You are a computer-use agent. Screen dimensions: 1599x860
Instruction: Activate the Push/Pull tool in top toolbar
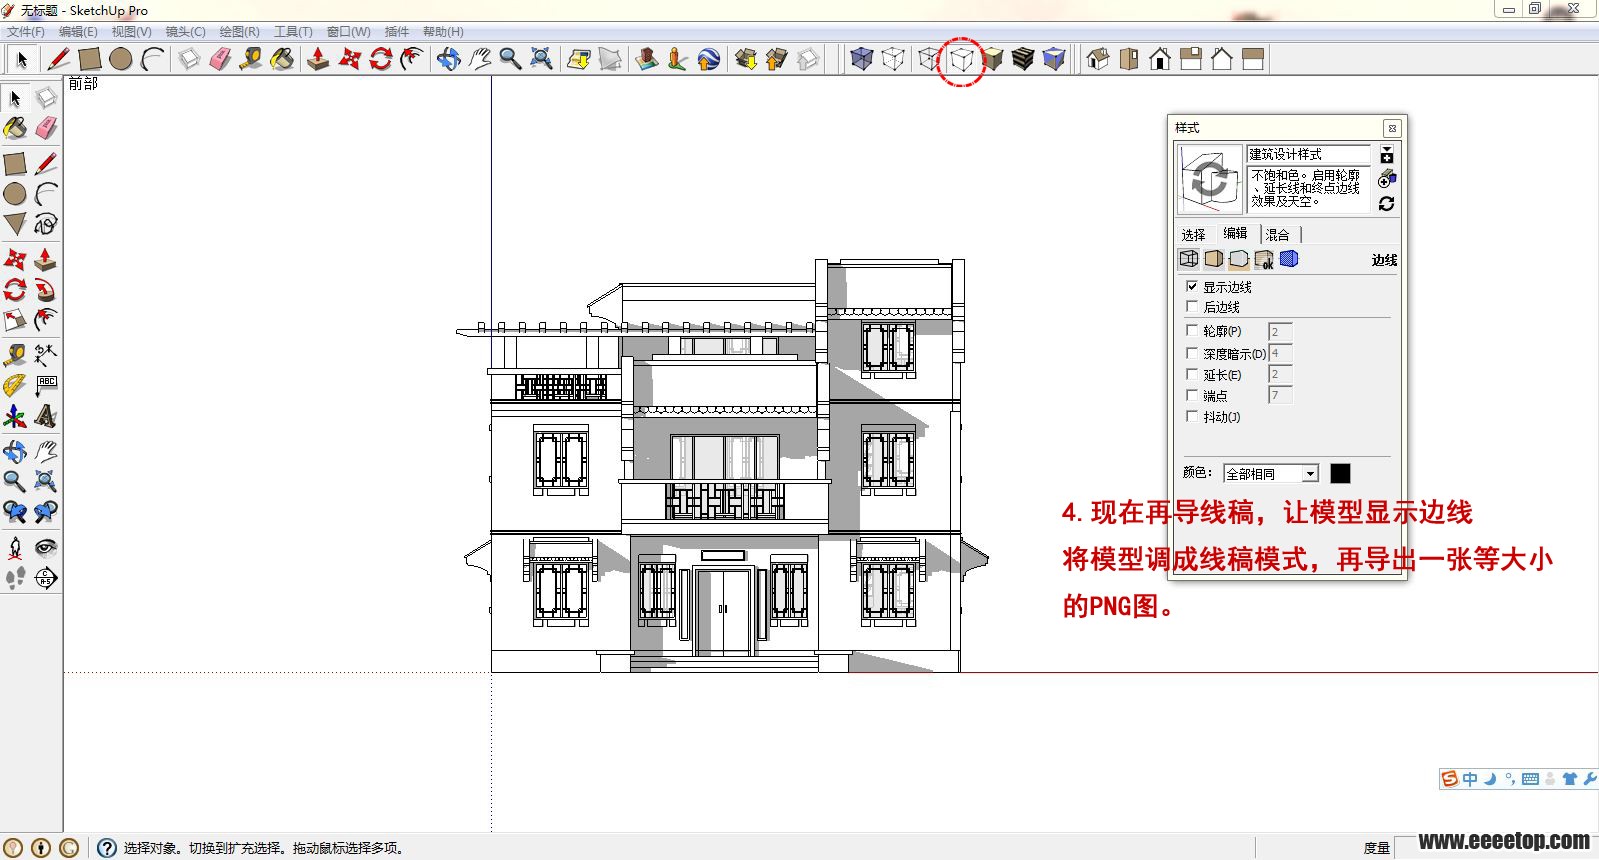pos(318,59)
